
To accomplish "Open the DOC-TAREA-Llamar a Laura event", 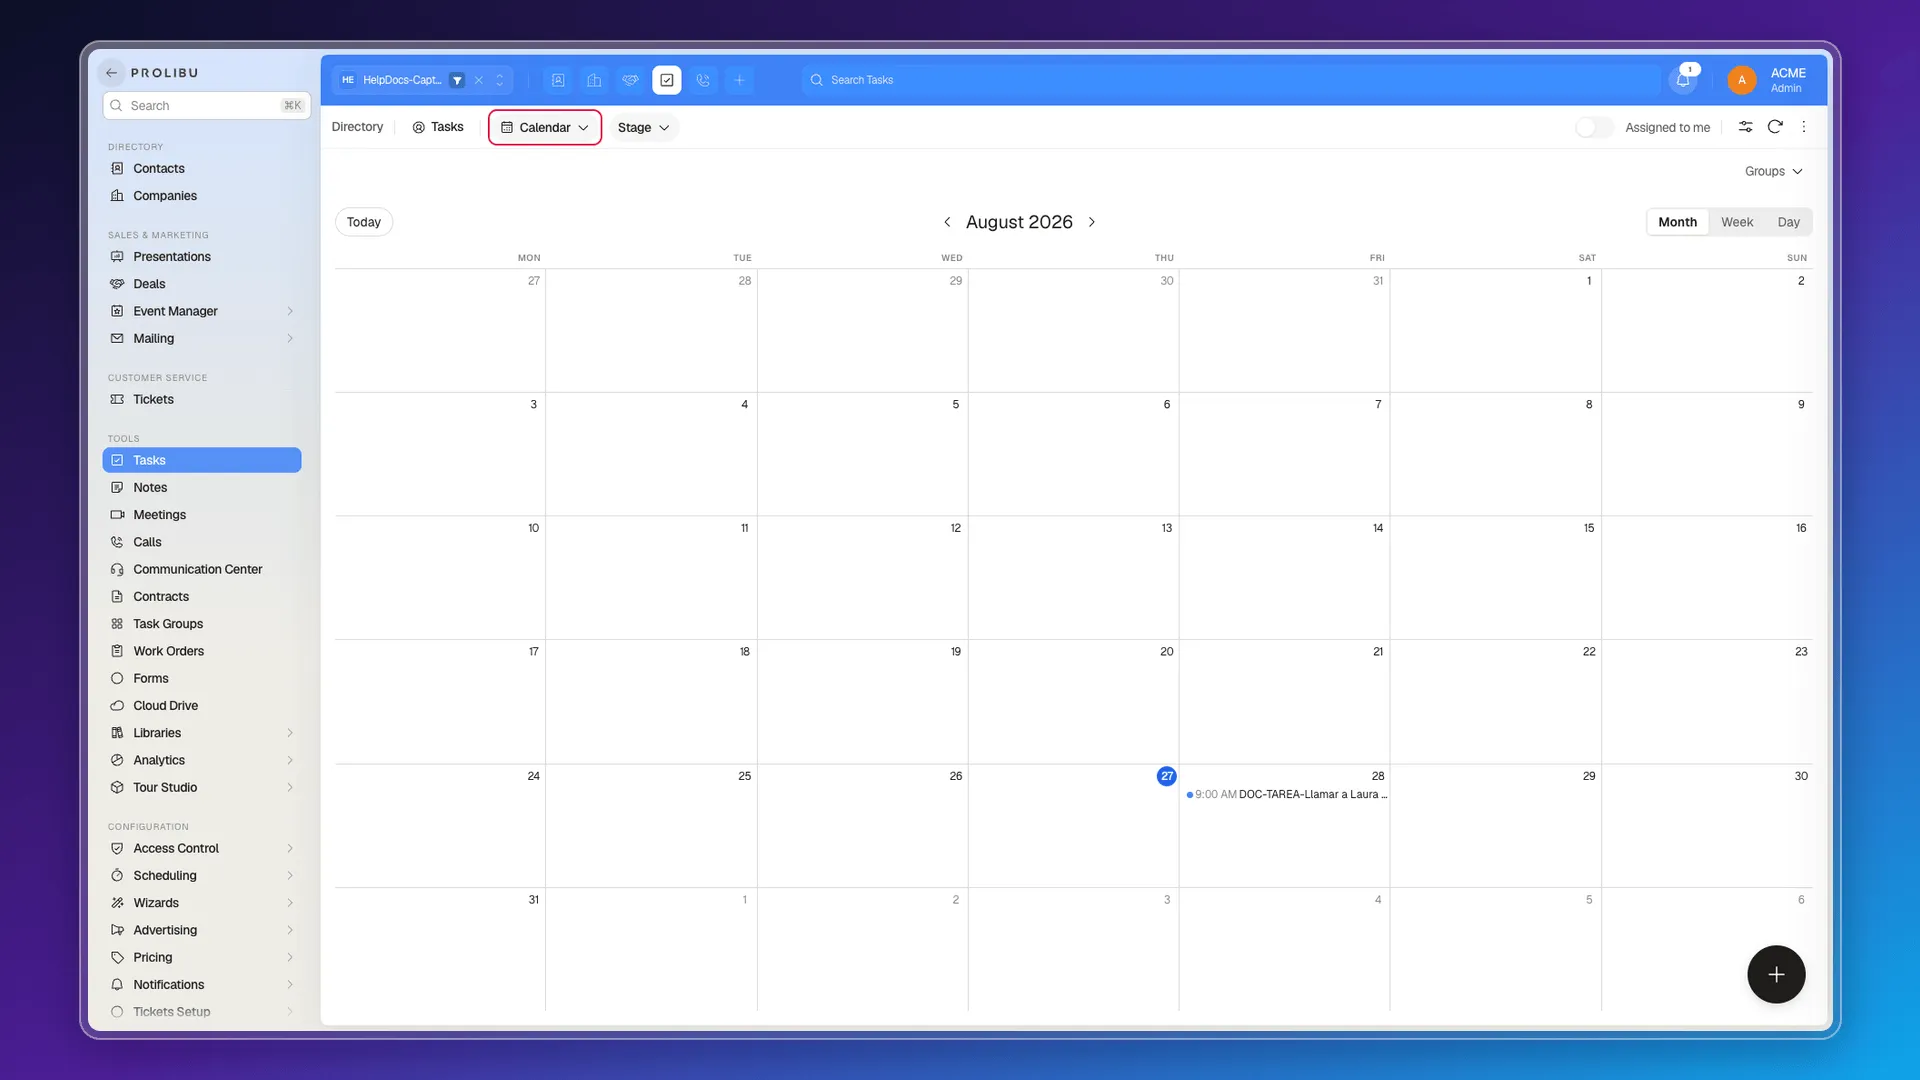I will (1286, 795).
